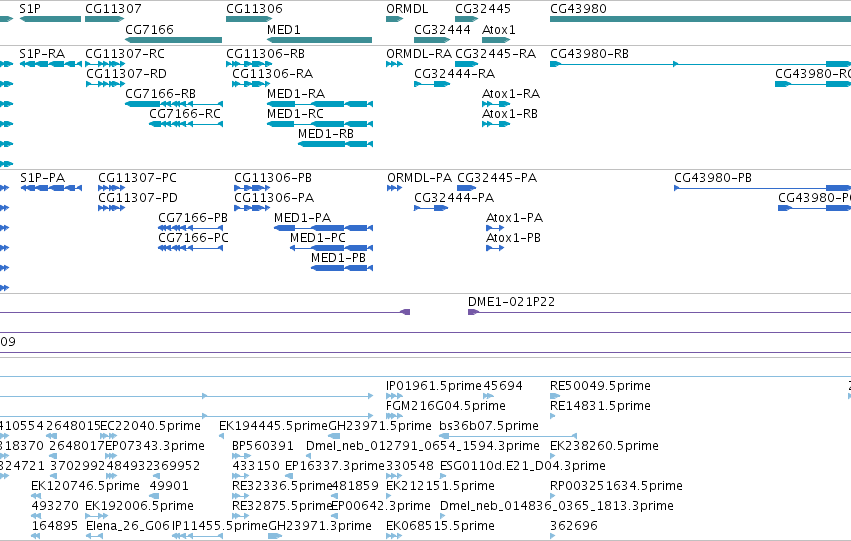
Task: Select protein ORMDL-PA
Action: pyautogui.click(x=395, y=188)
